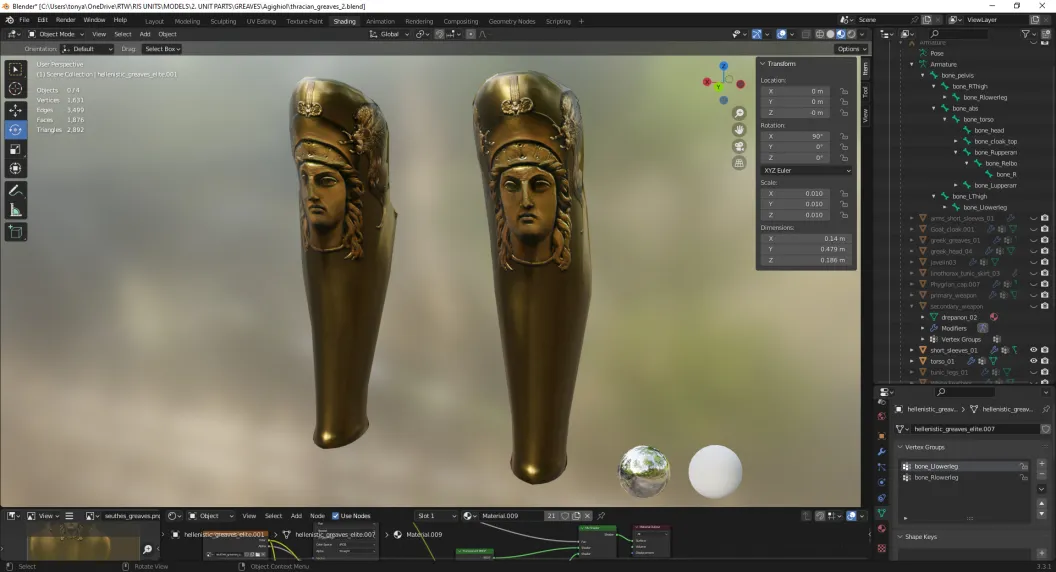
Task: Click fake user shield for Material.009
Action: coord(565,516)
